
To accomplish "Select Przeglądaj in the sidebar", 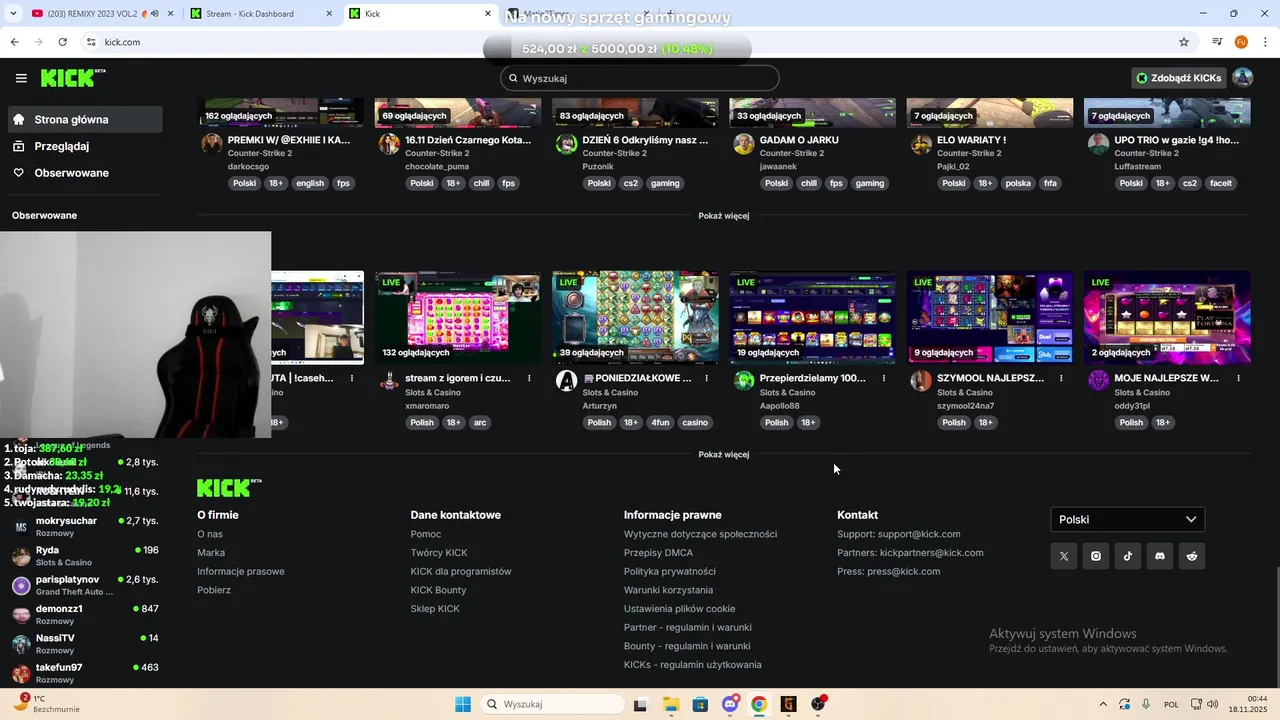I will pos(85,146).
